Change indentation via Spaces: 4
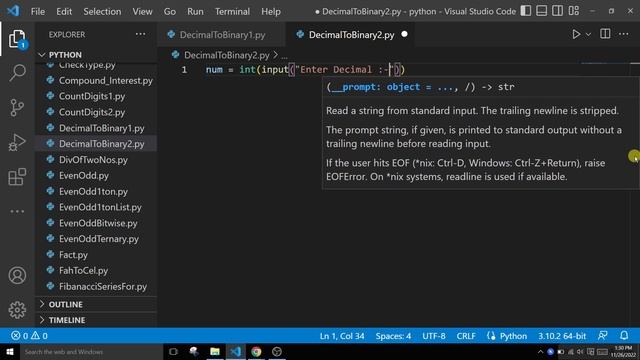 coord(393,336)
